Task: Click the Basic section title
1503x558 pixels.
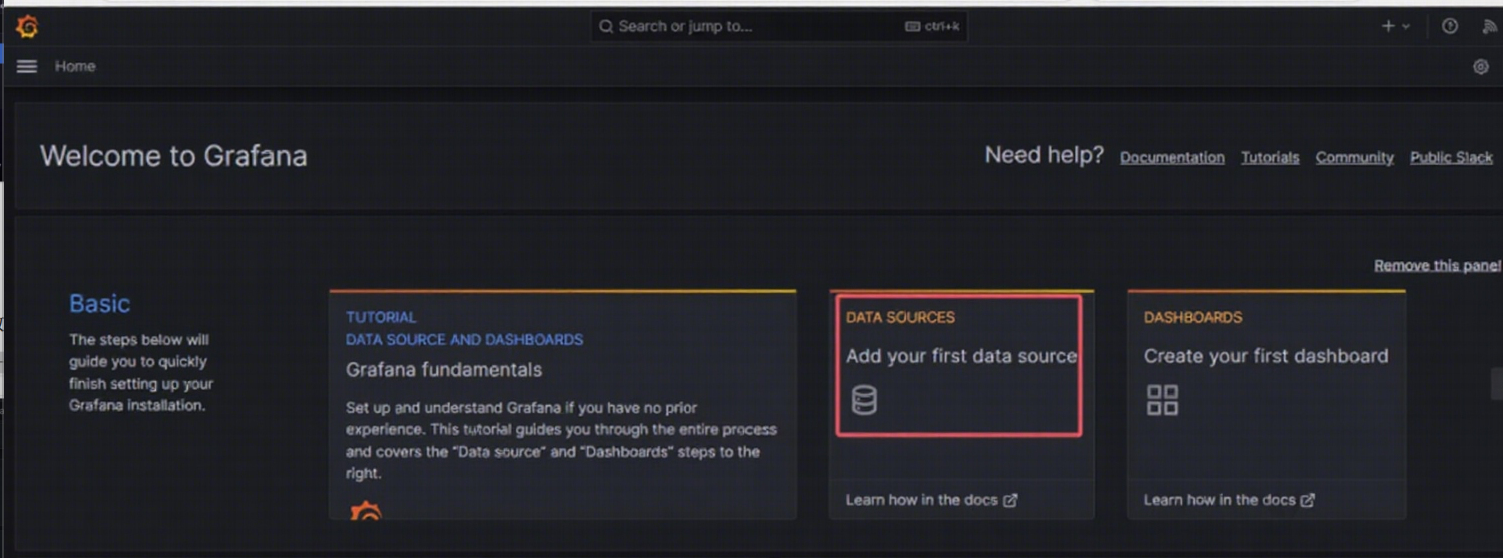Action: click(99, 303)
